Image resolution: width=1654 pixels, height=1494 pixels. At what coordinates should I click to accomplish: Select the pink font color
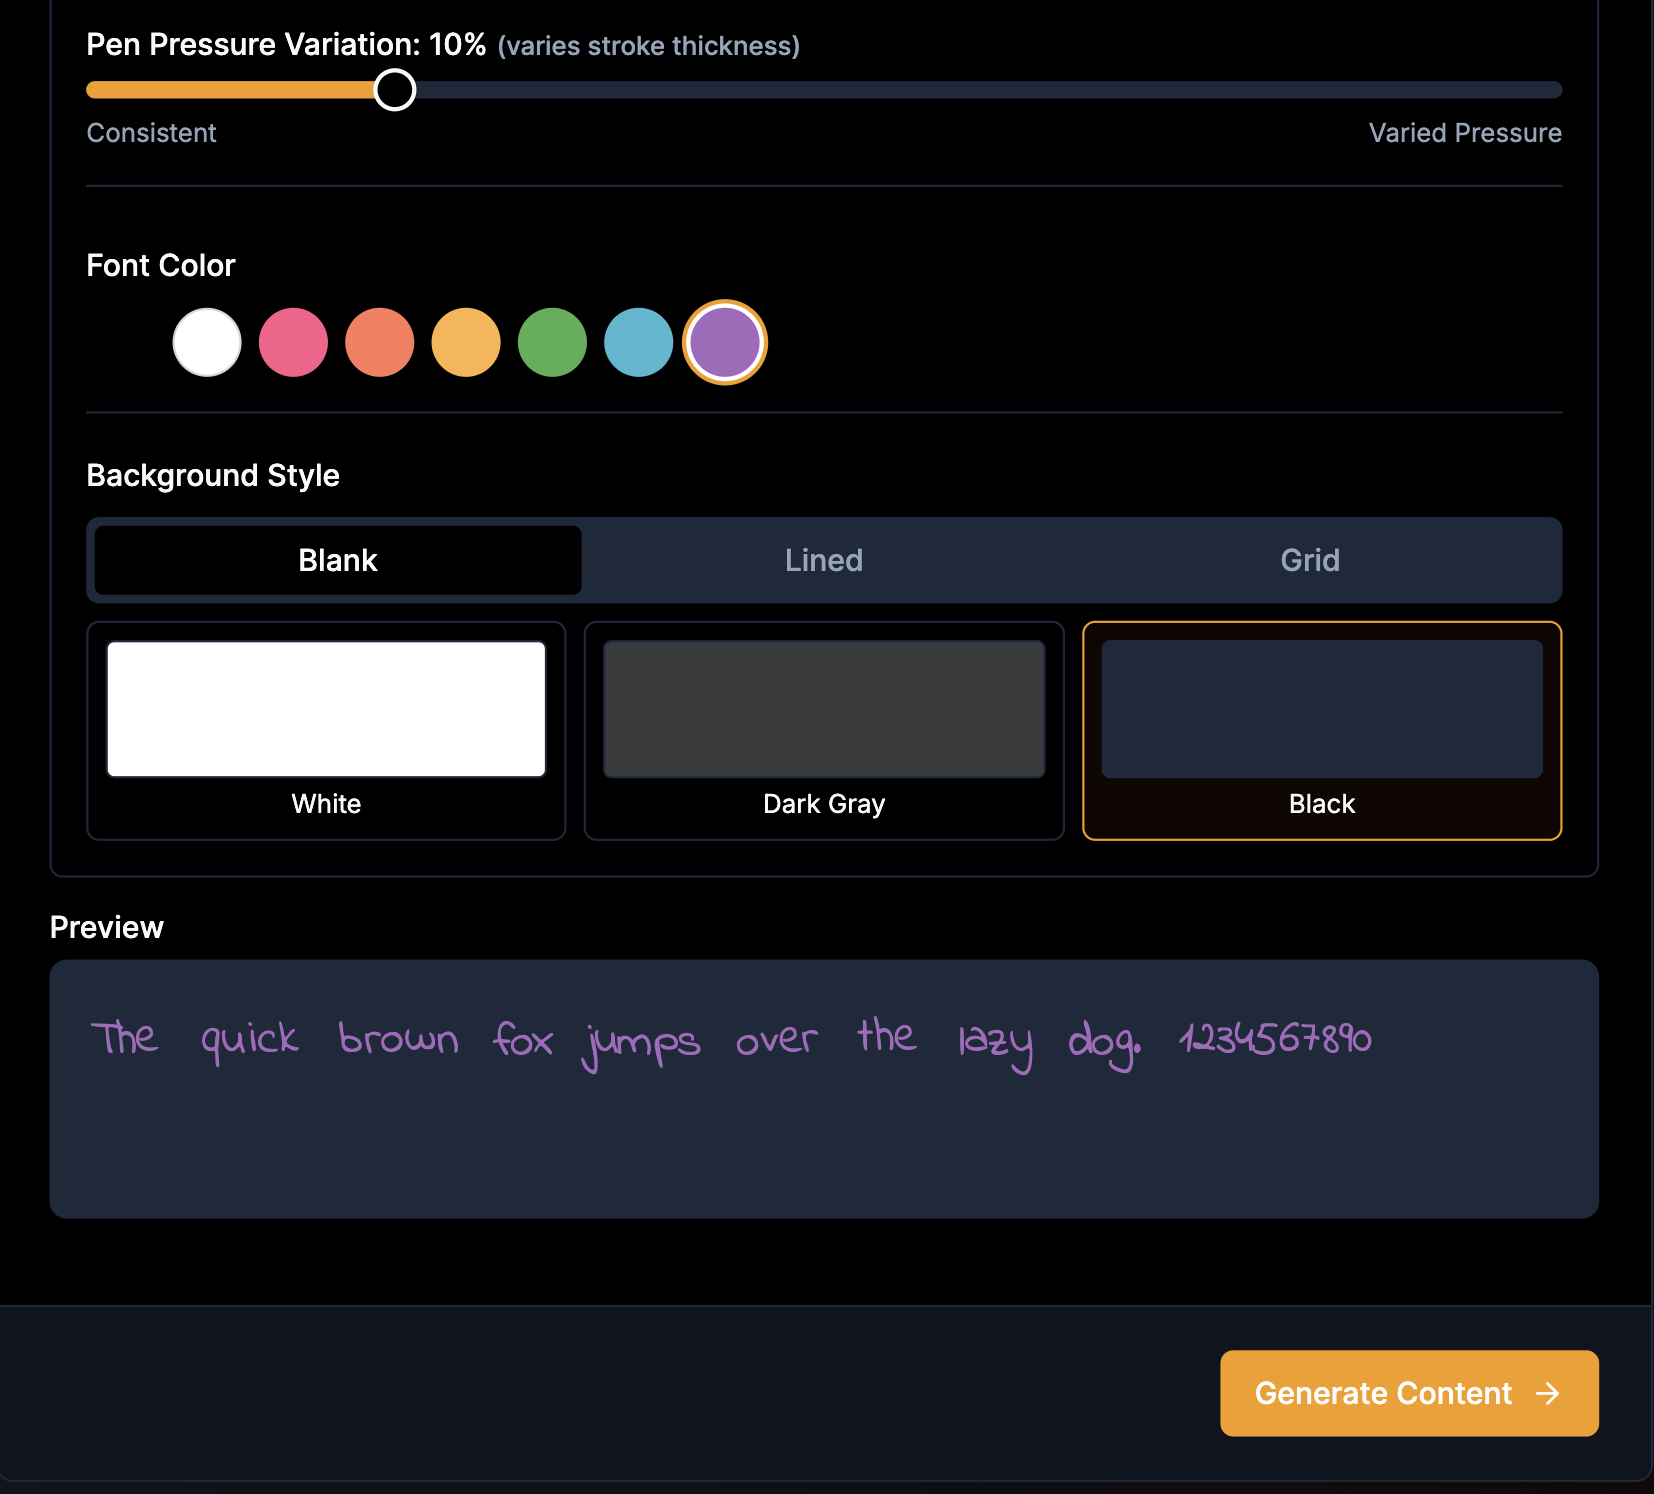coord(293,342)
